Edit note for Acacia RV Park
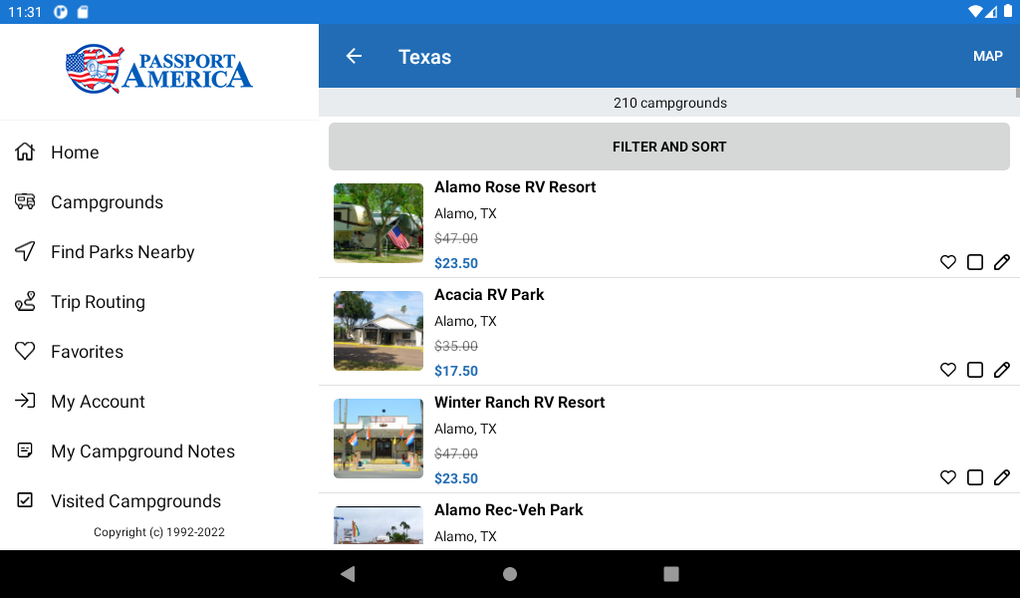This screenshot has height=598, width=1020. (1002, 370)
